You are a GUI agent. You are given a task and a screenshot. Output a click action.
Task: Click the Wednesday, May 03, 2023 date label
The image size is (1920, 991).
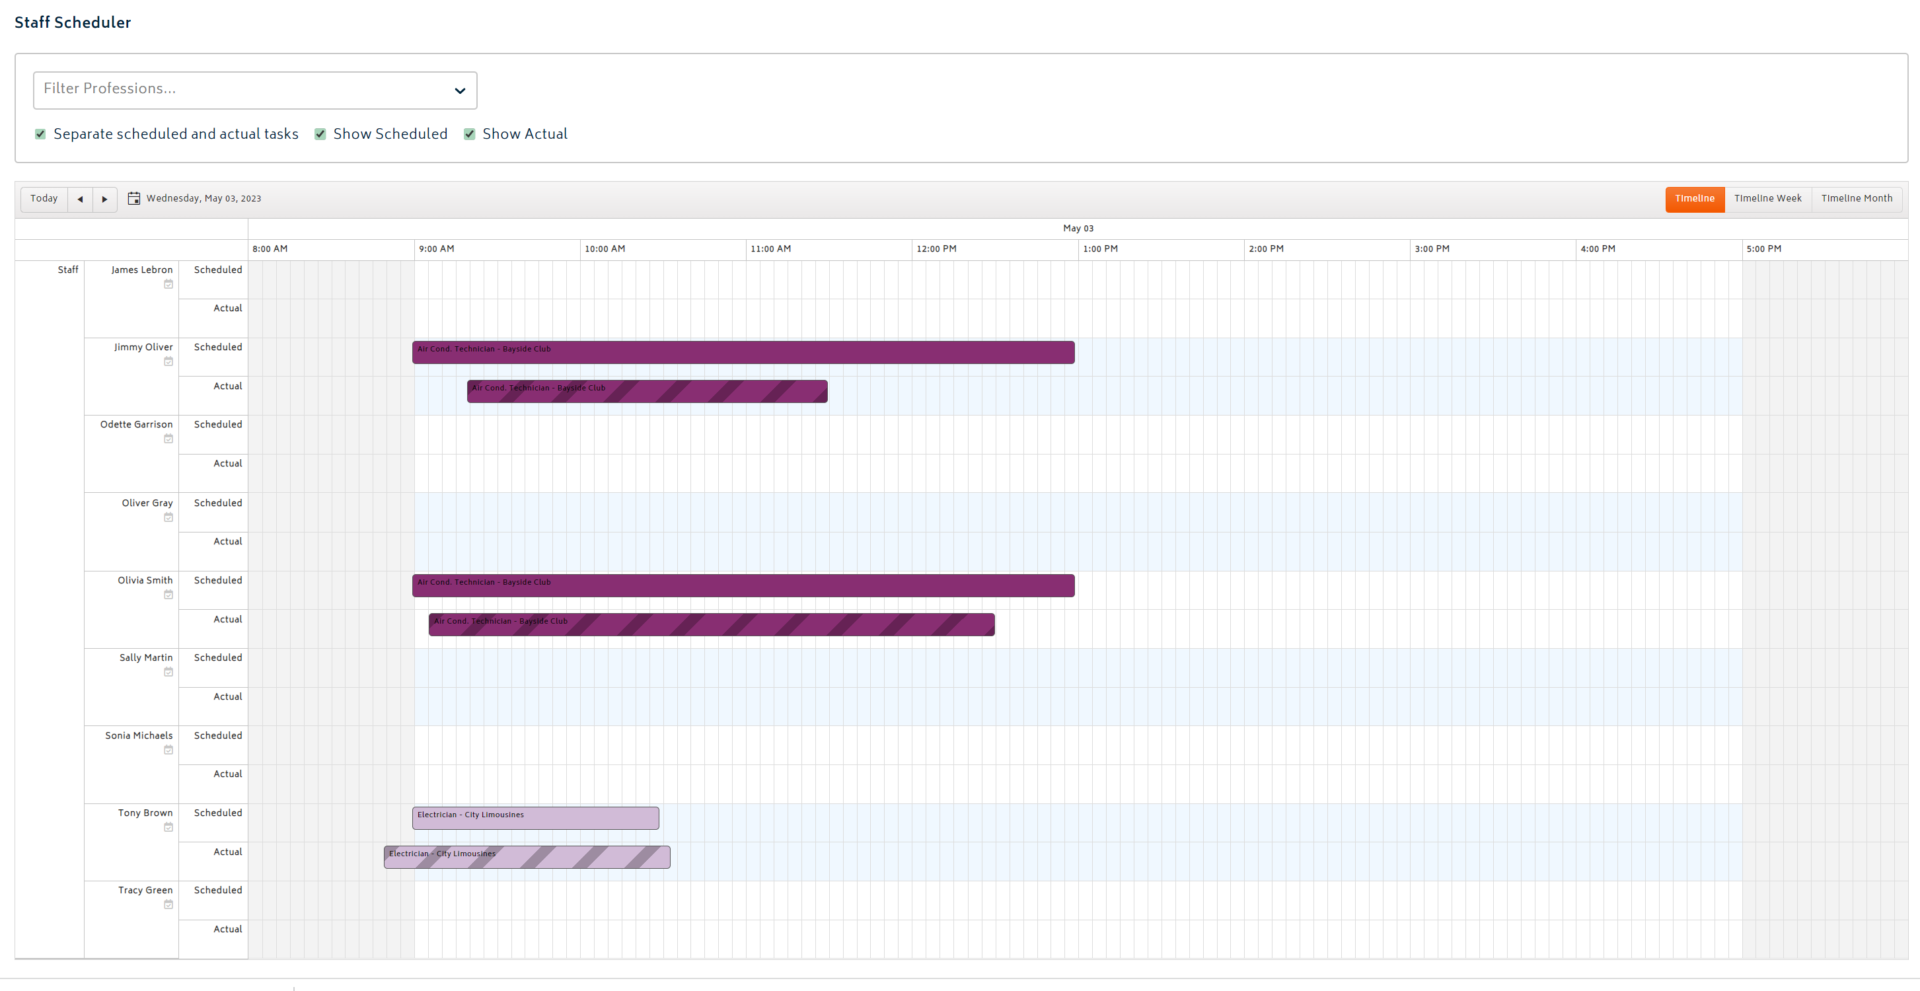pos(204,199)
